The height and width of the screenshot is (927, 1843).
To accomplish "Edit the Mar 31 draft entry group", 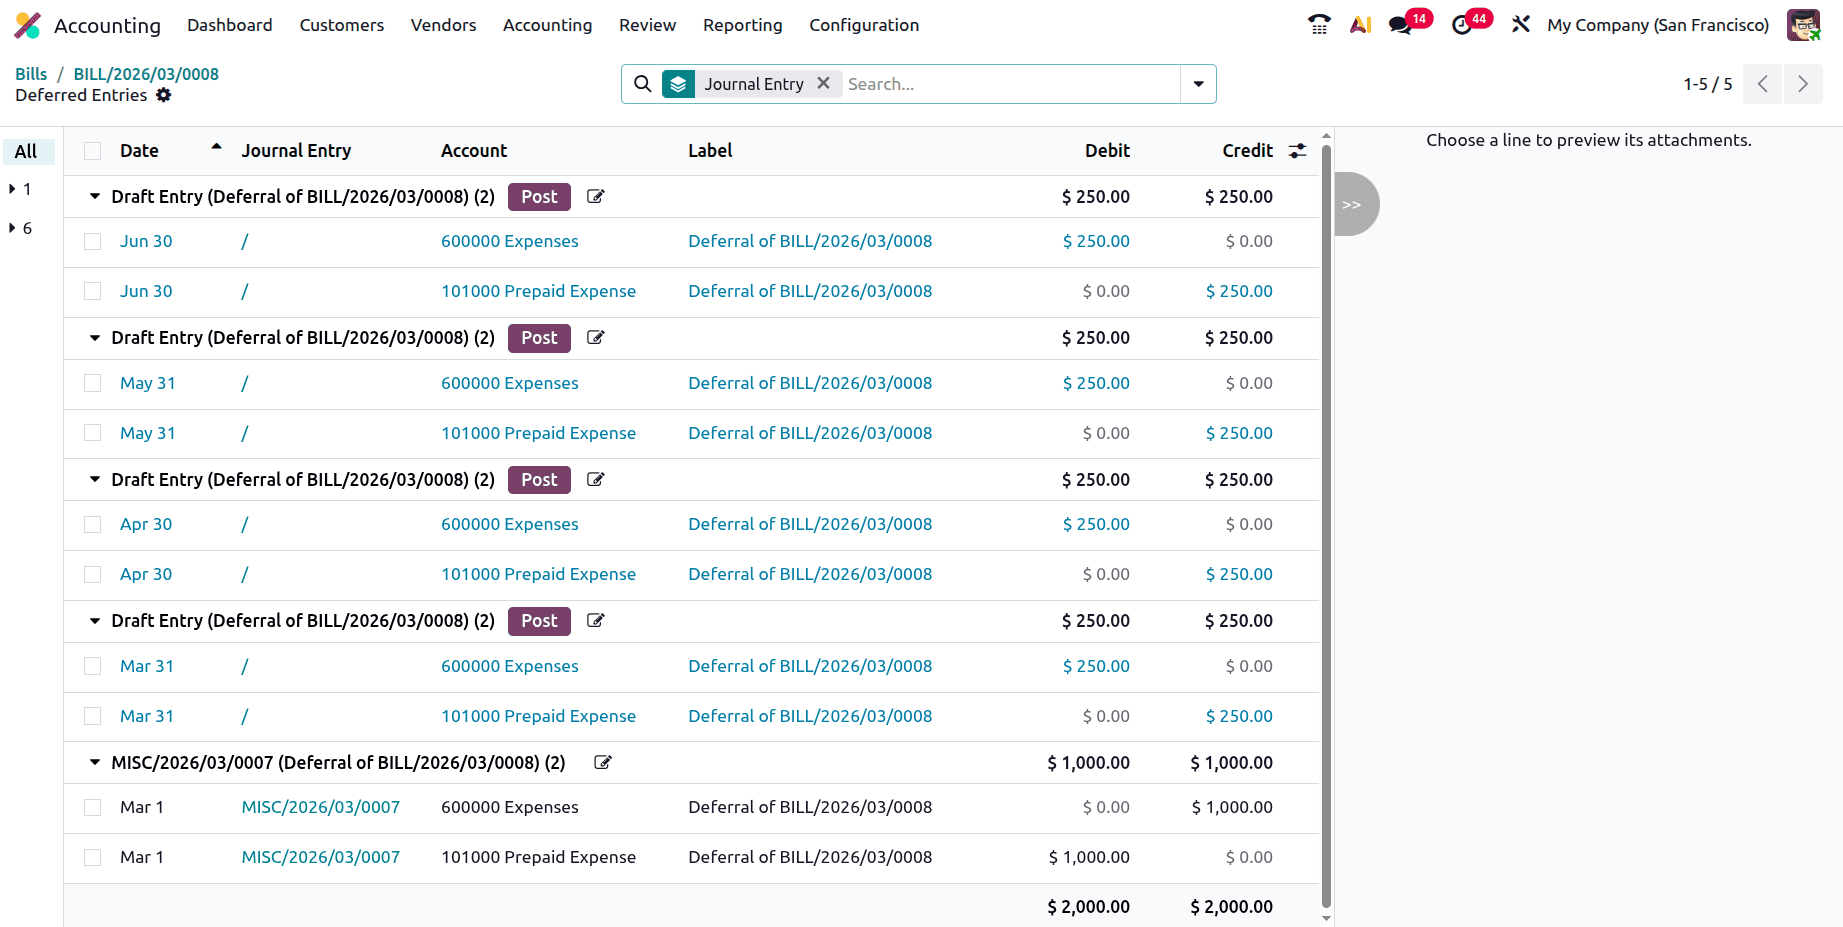I will click(x=595, y=621).
